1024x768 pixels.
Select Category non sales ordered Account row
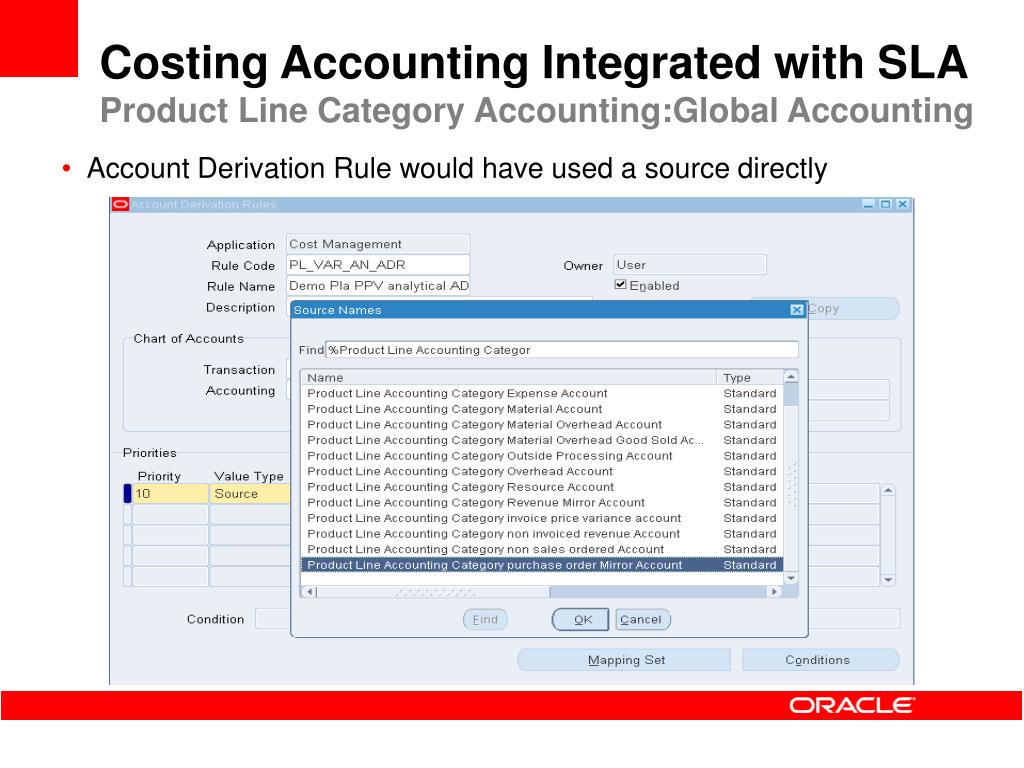click(541, 550)
